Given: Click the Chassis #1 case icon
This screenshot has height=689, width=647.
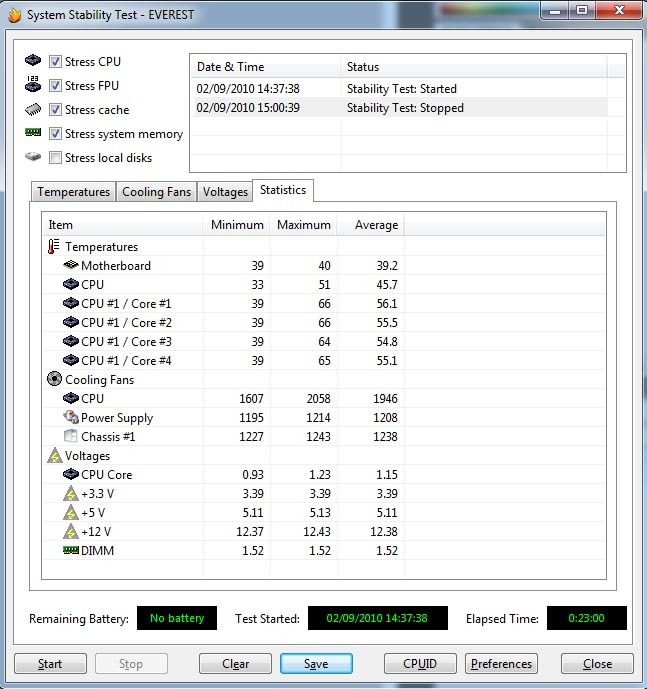Looking at the screenshot, I should [x=71, y=436].
